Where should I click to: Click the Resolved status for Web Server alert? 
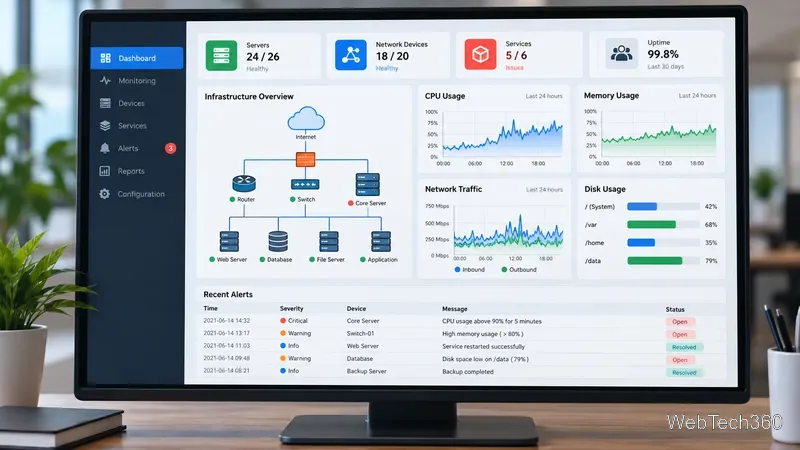click(x=684, y=347)
